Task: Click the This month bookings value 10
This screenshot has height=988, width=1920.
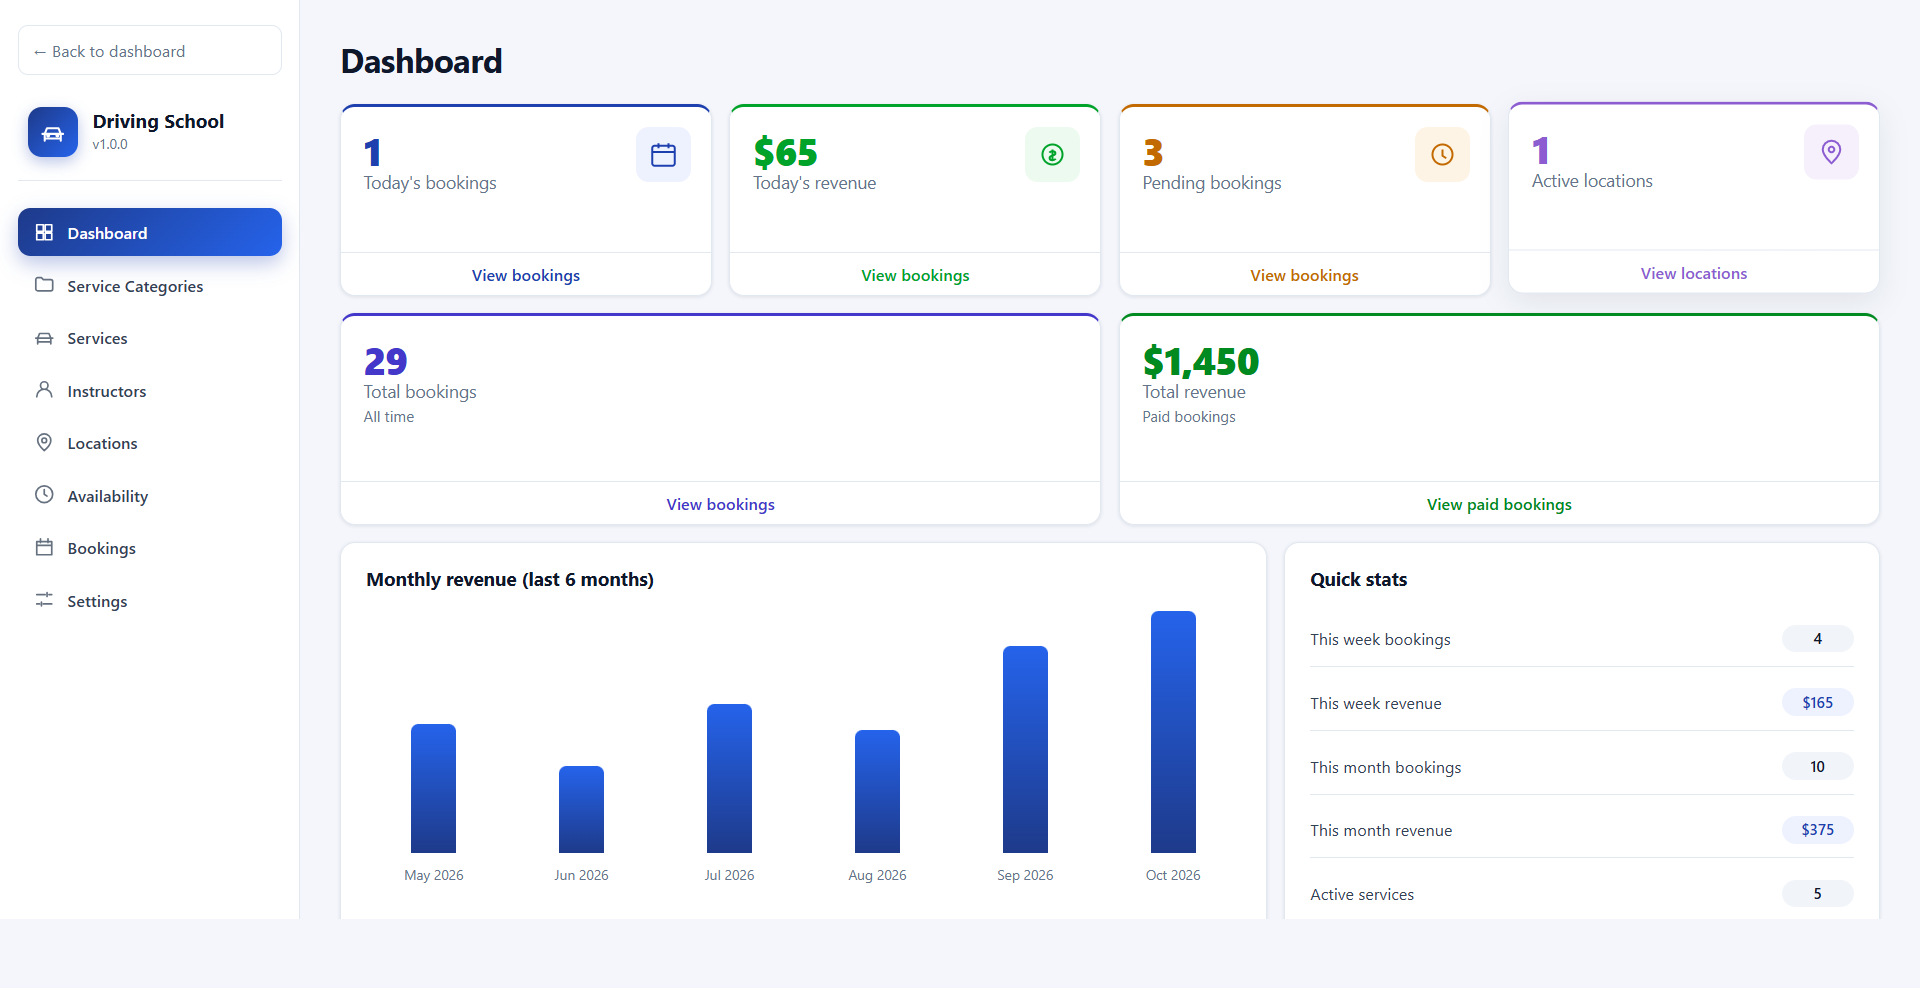Action: point(1818,766)
